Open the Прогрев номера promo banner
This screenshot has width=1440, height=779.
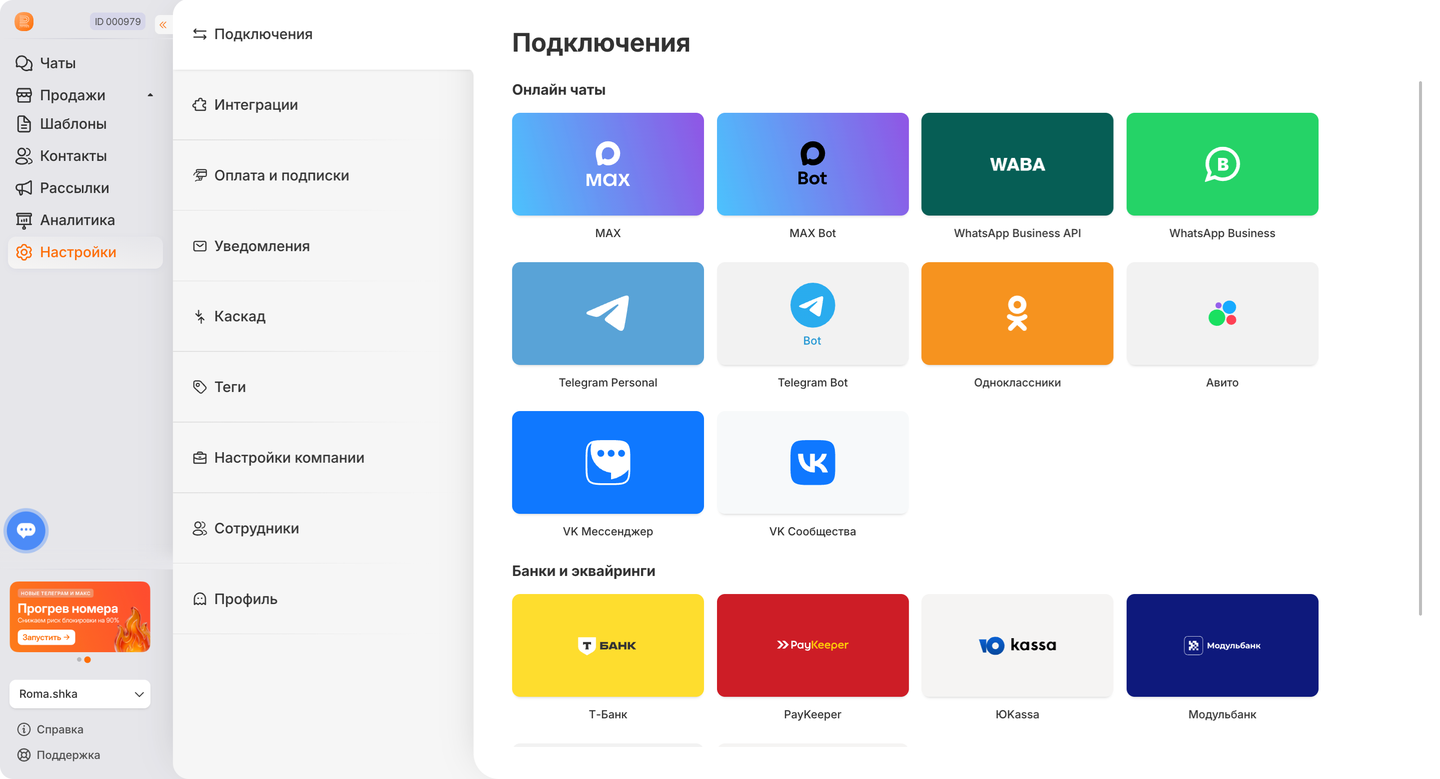[80, 617]
